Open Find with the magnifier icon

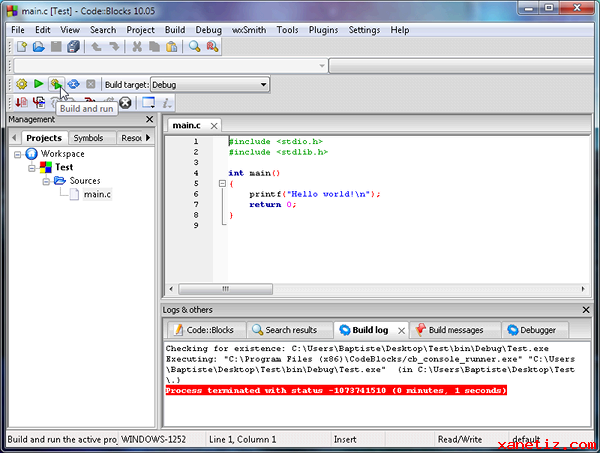coord(194,47)
